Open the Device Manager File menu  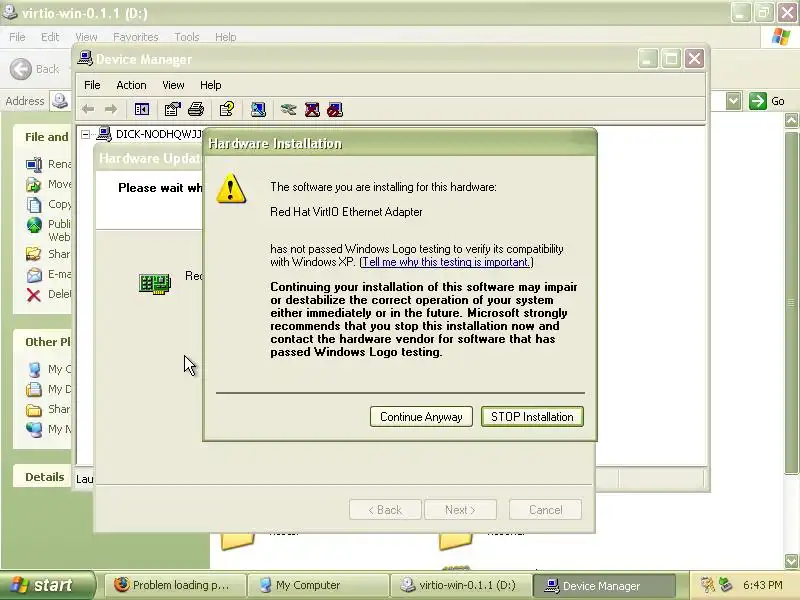pos(92,85)
